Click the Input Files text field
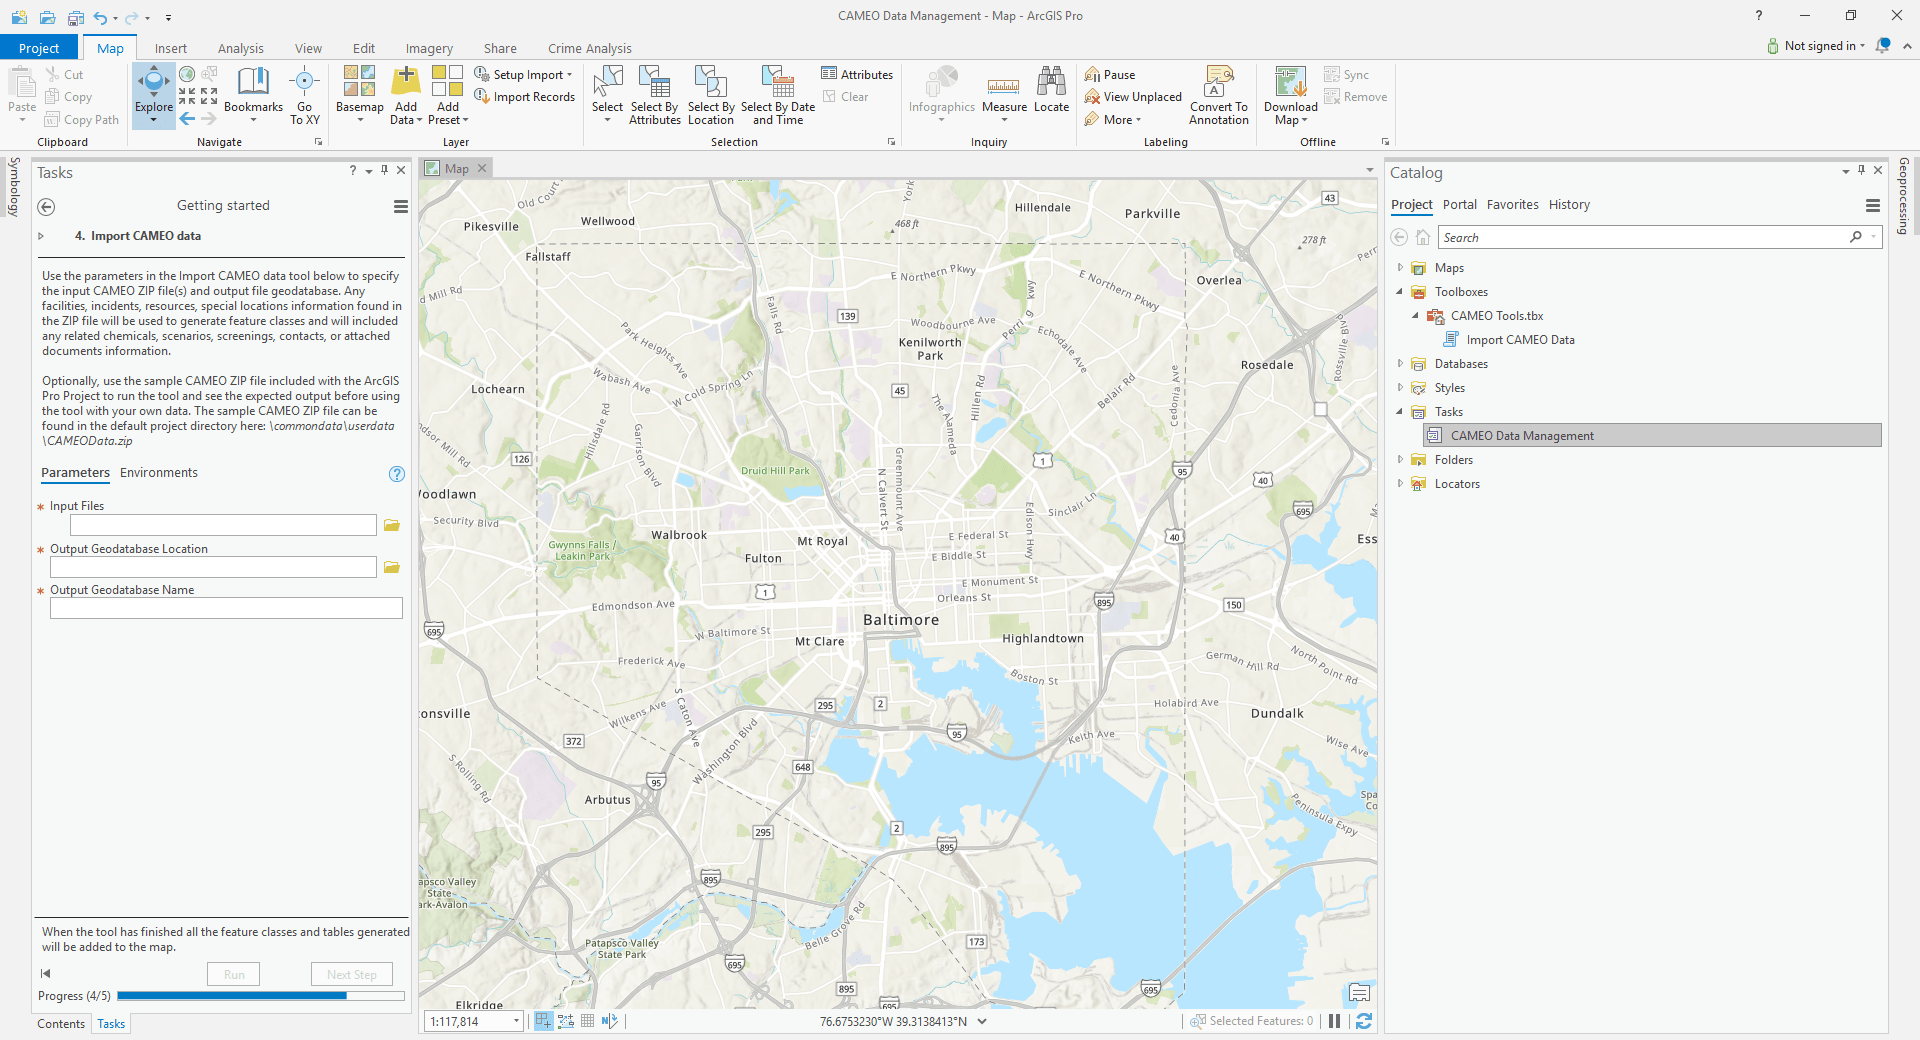 [x=223, y=525]
